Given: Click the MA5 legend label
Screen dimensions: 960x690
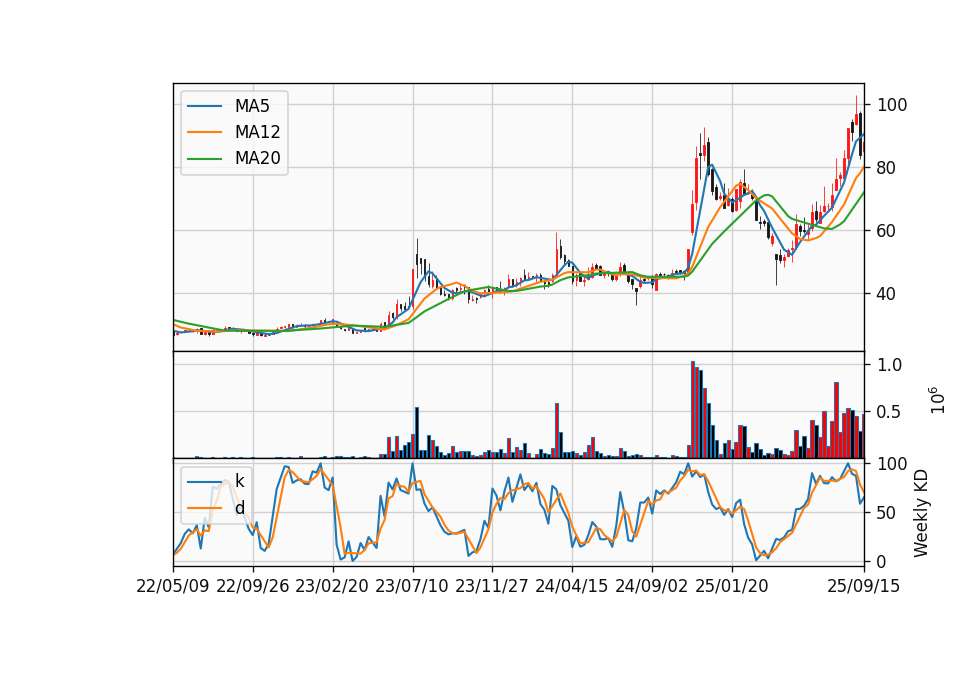Looking at the screenshot, I should (x=252, y=106).
